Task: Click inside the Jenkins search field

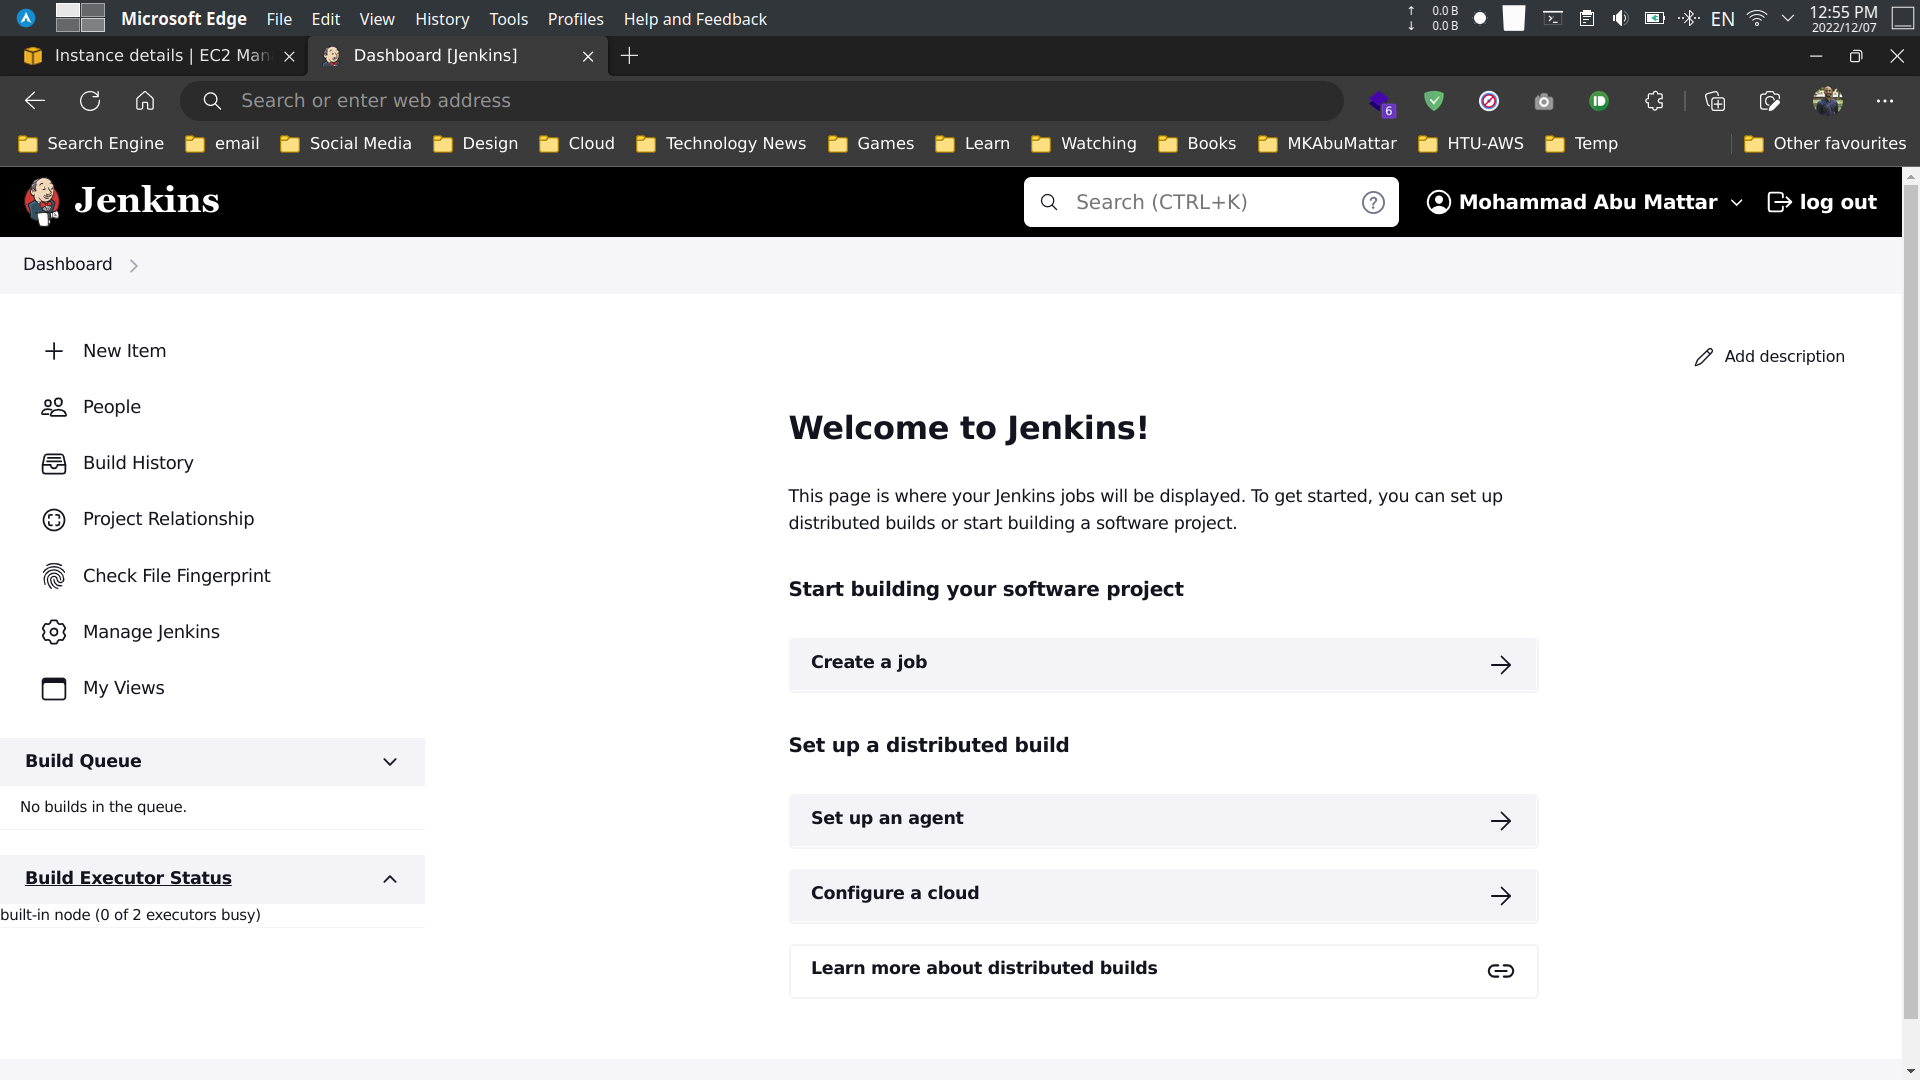Action: click(x=1180, y=202)
